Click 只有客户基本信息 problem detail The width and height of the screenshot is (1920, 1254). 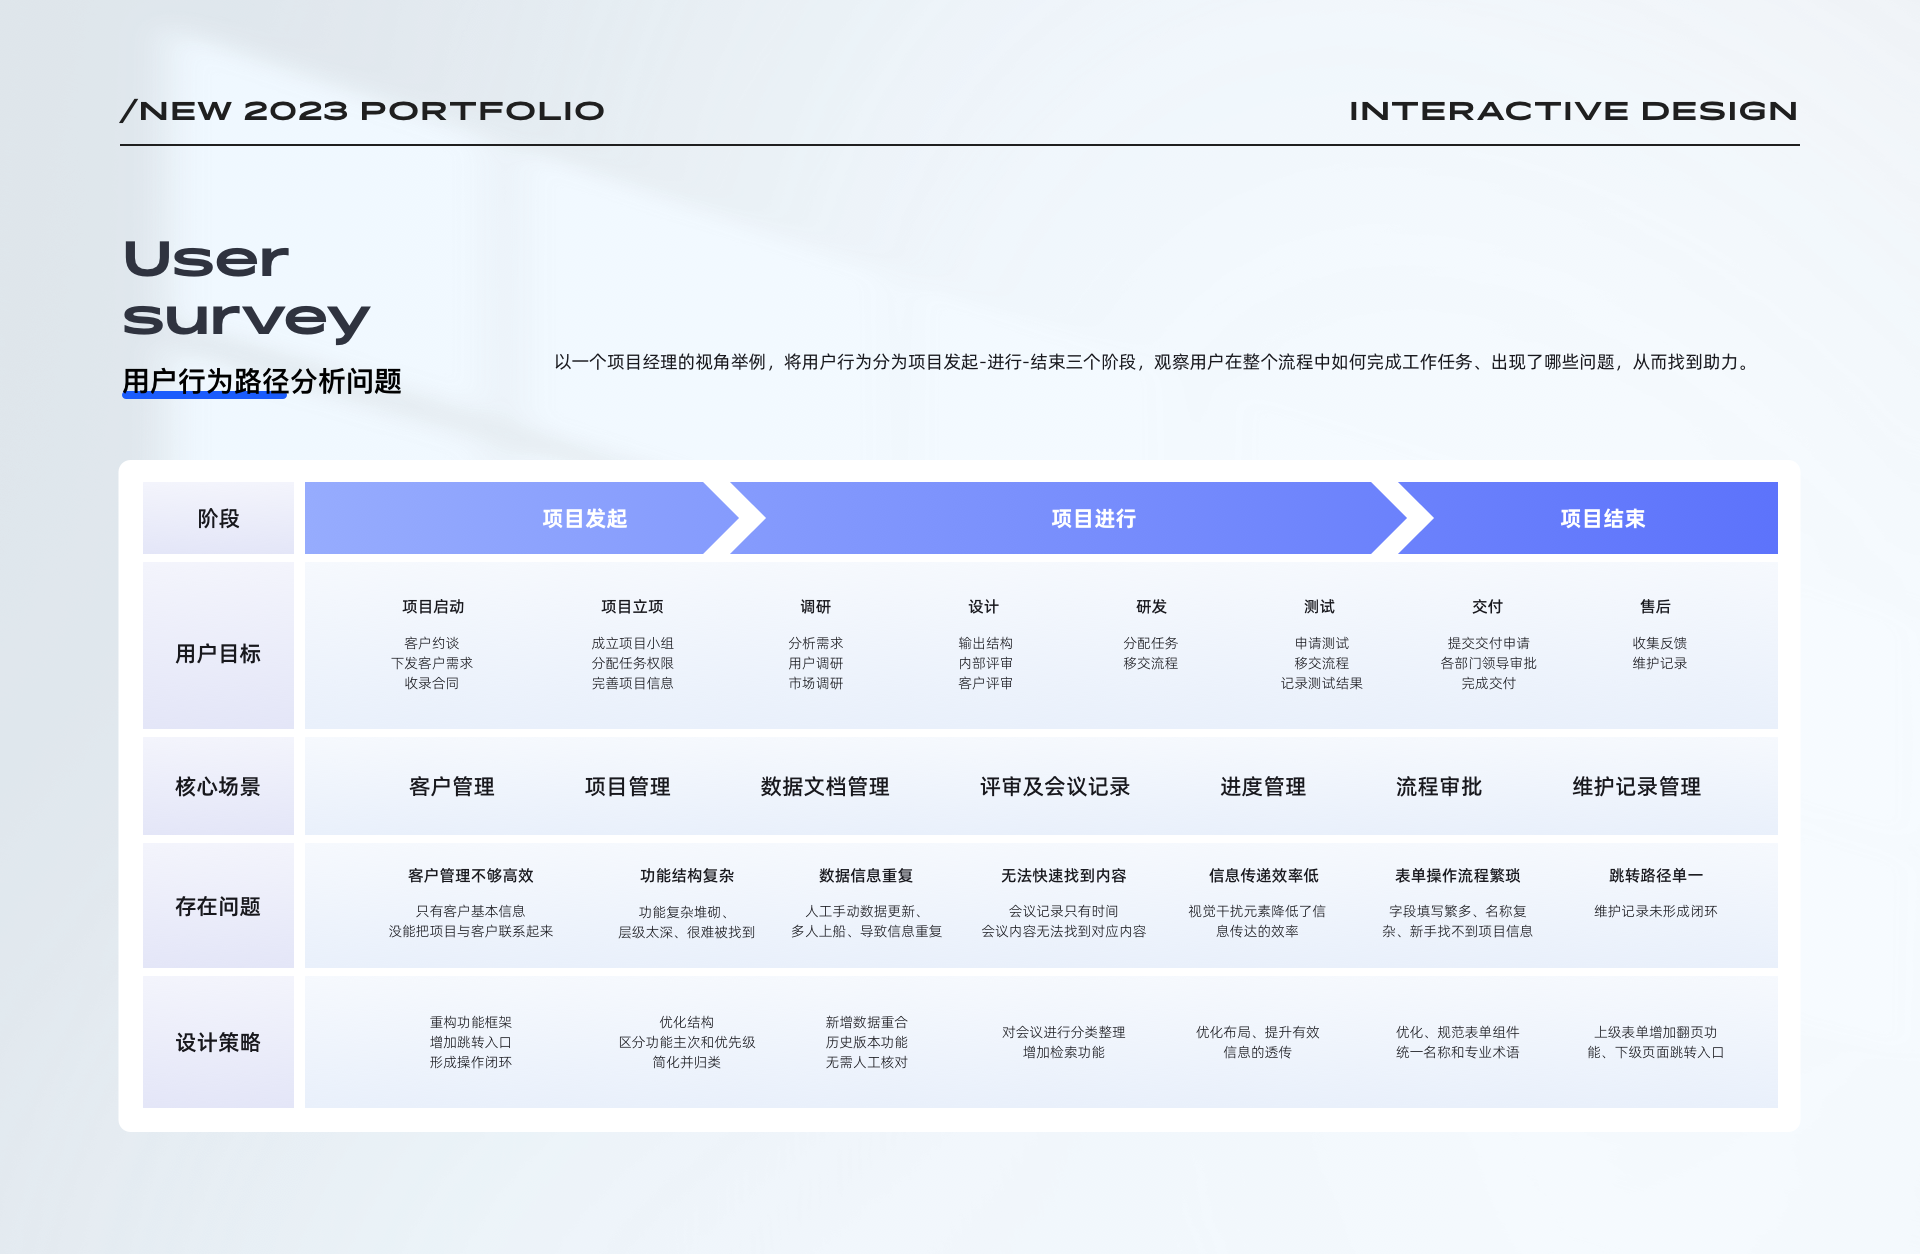471,911
